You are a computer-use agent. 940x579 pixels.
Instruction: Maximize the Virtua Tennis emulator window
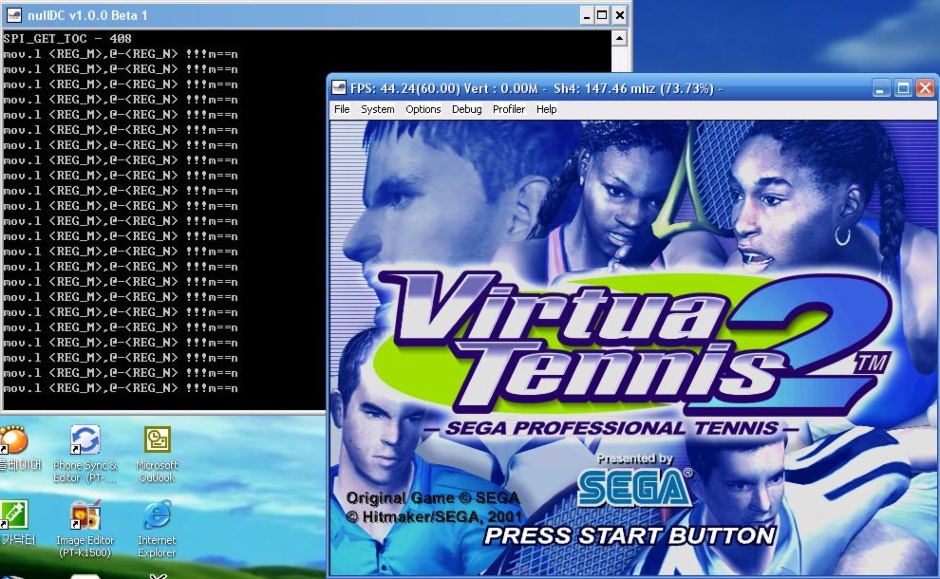tap(903, 89)
